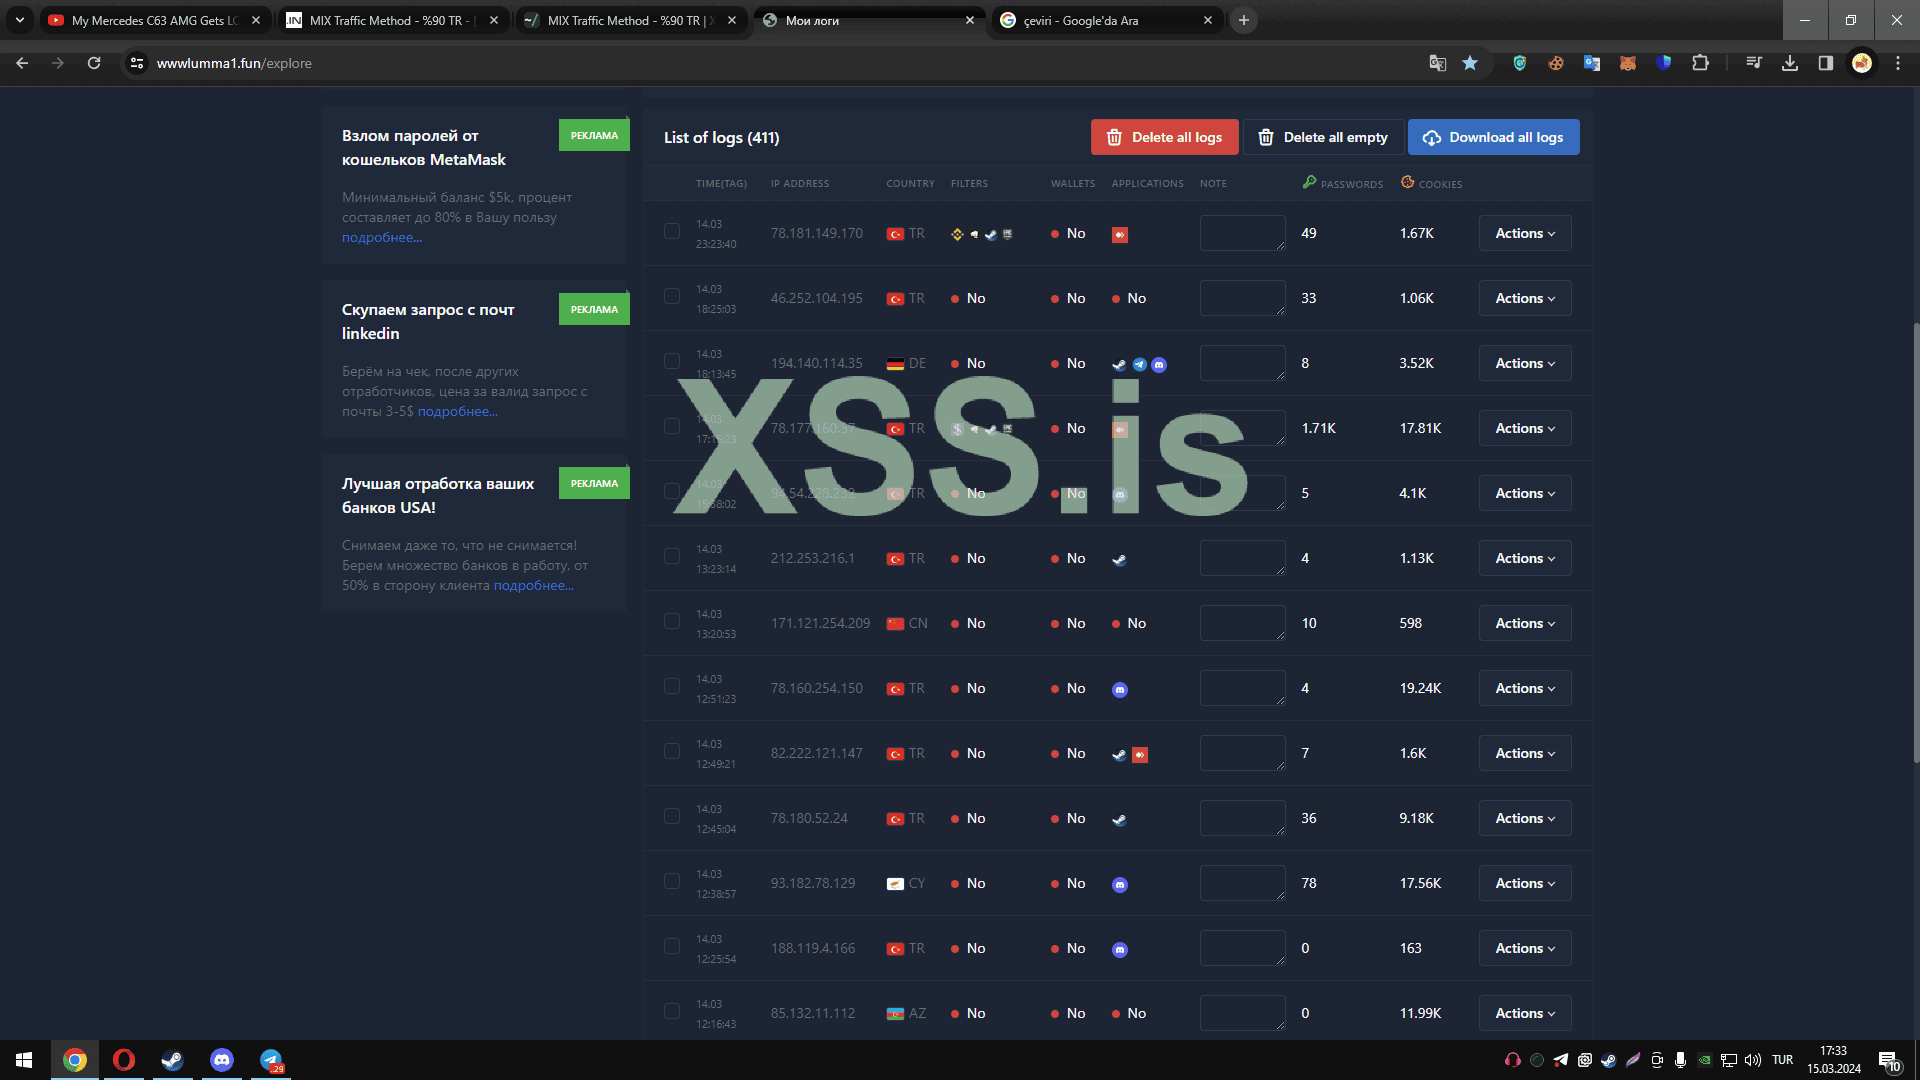Viewport: 1920px width, 1080px height.
Task: Click подробнее link in the MetaMask ad
Action: click(x=381, y=238)
